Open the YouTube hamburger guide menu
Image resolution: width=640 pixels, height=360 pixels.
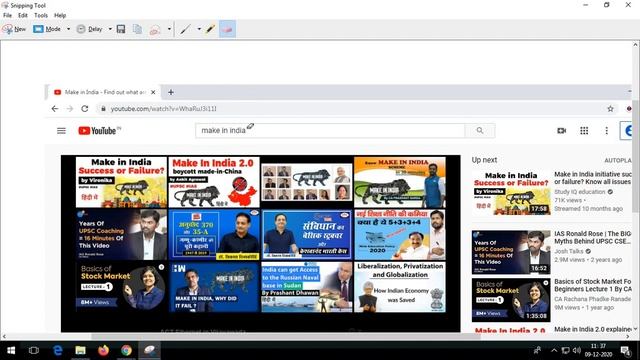pos(61,131)
